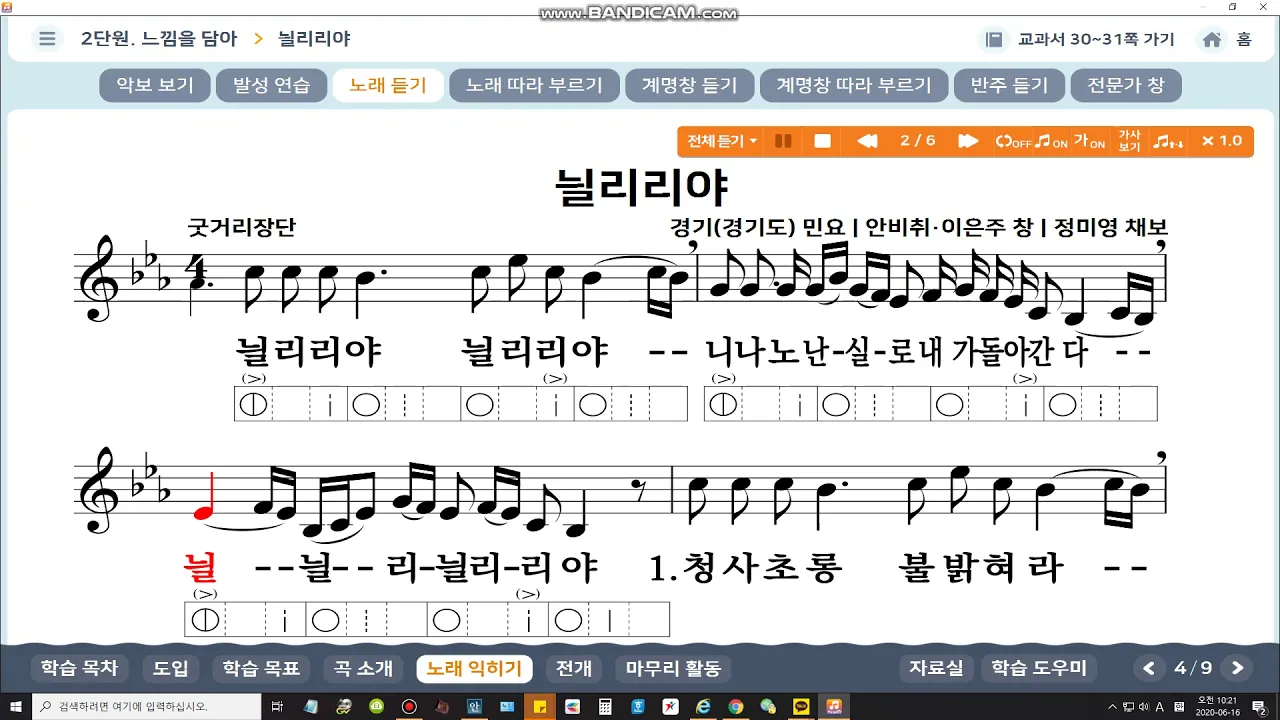
Task: Open the 곡 소개 section
Action: coord(363,668)
